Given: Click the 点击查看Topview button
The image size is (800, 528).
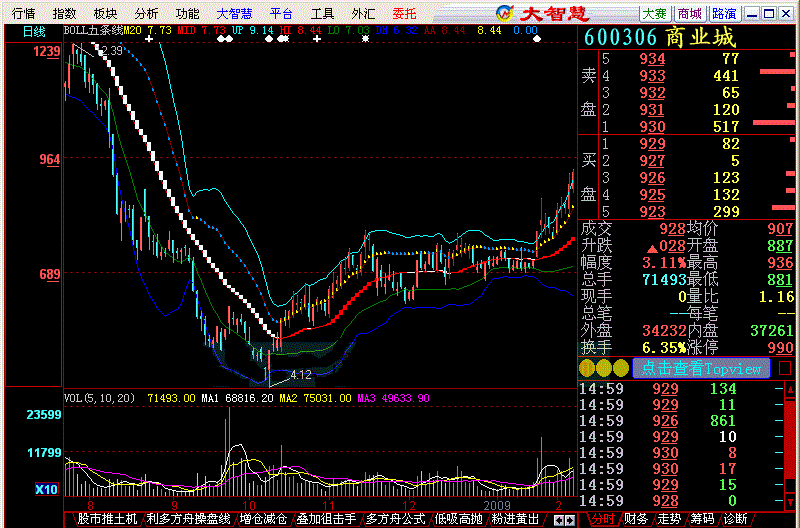Looking at the screenshot, I should (701, 368).
